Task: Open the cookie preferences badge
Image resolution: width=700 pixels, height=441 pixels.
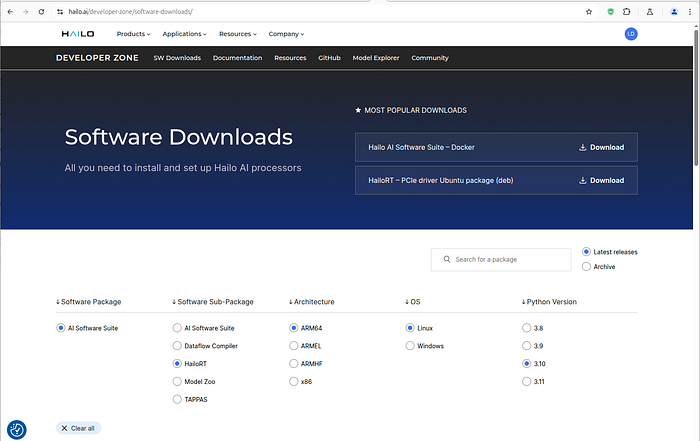Action: point(16,429)
